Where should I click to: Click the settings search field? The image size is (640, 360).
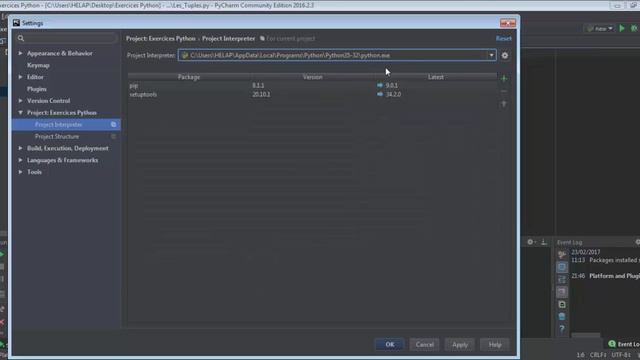(x=67, y=38)
